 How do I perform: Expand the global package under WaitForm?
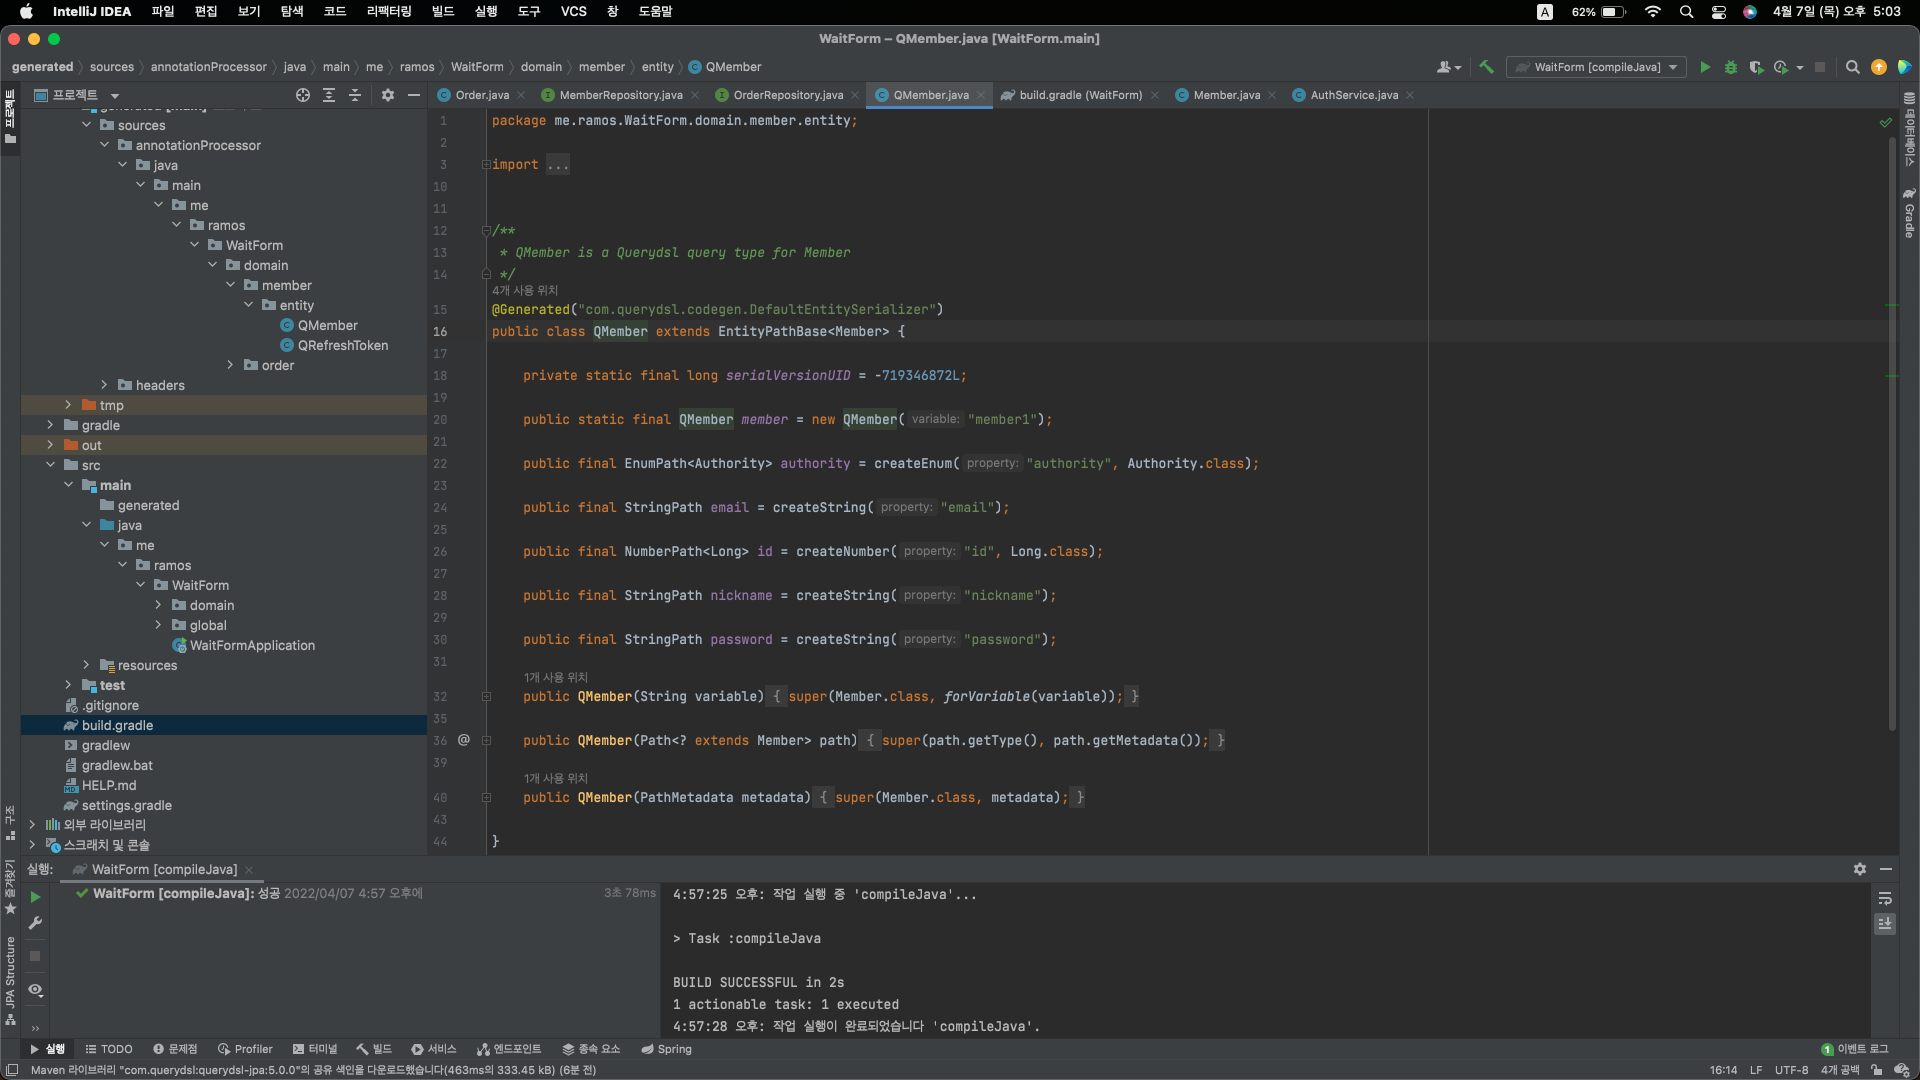tap(159, 625)
